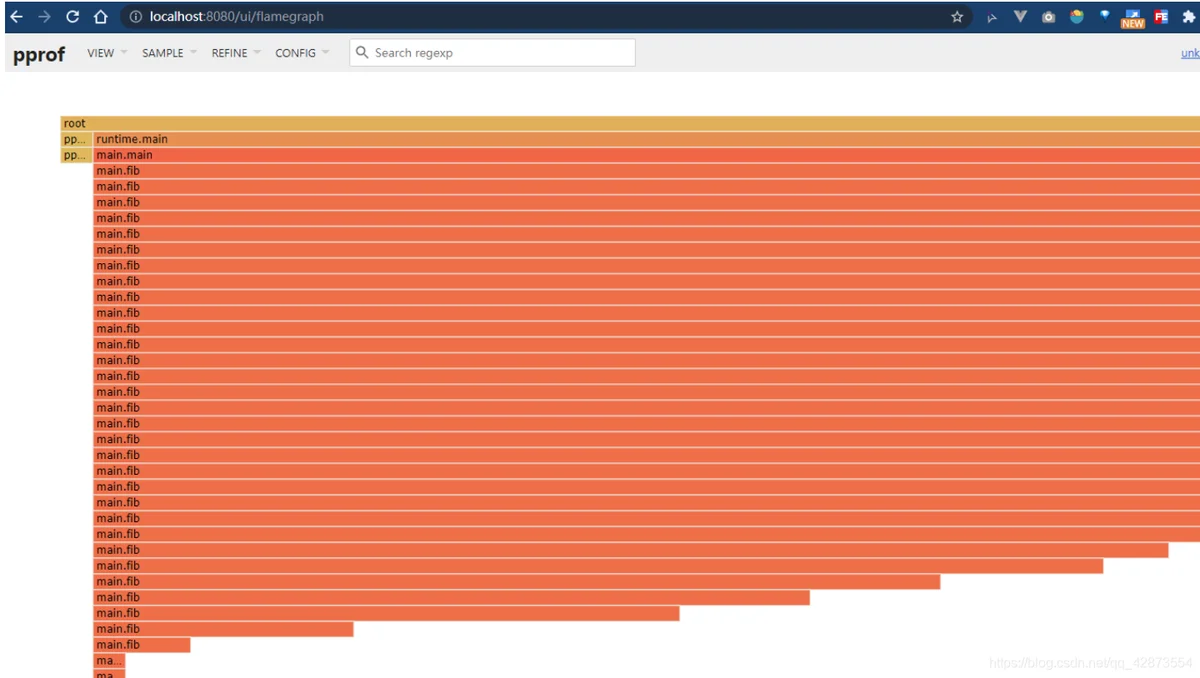The image size is (1200, 678).
Task: Open the CONFIG menu
Action: [x=302, y=53]
